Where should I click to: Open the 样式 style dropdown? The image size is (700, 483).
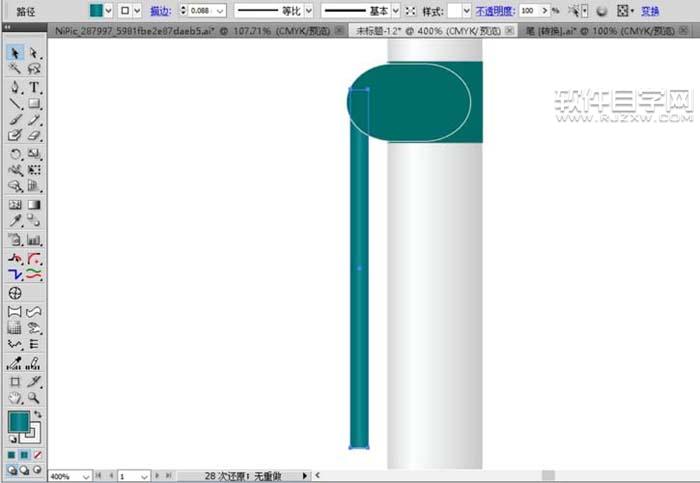[466, 10]
